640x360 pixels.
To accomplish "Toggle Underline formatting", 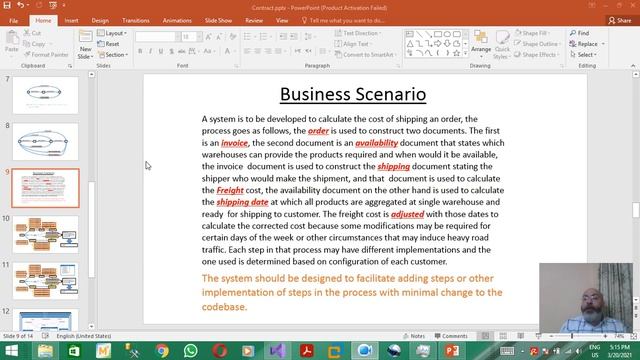I will [161, 51].
